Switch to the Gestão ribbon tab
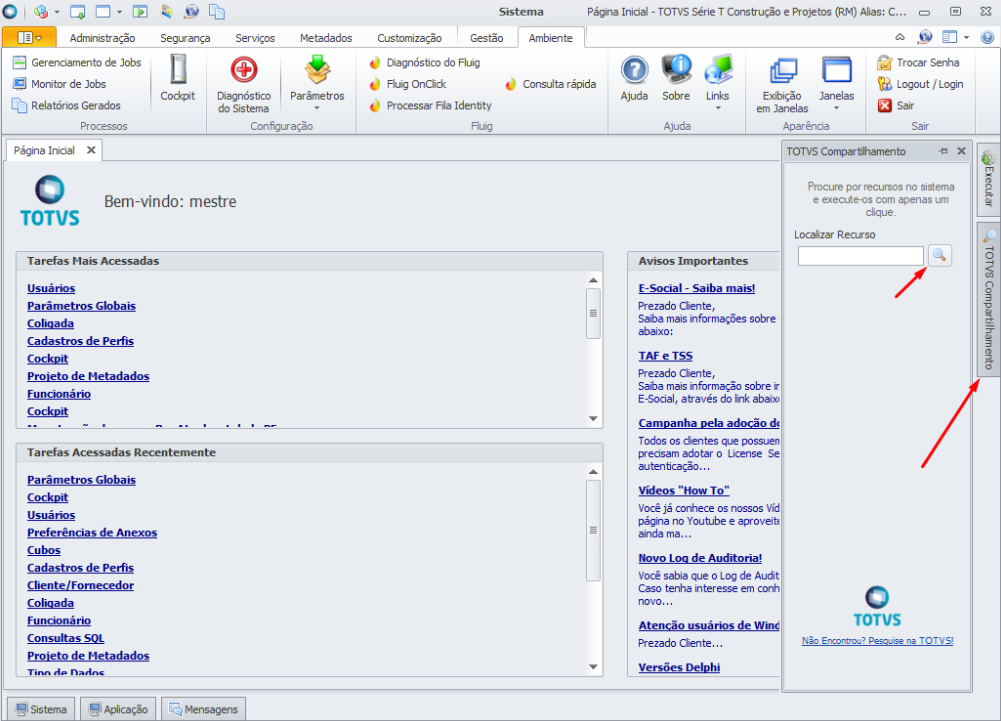This screenshot has width=1001, height=721. click(x=486, y=38)
